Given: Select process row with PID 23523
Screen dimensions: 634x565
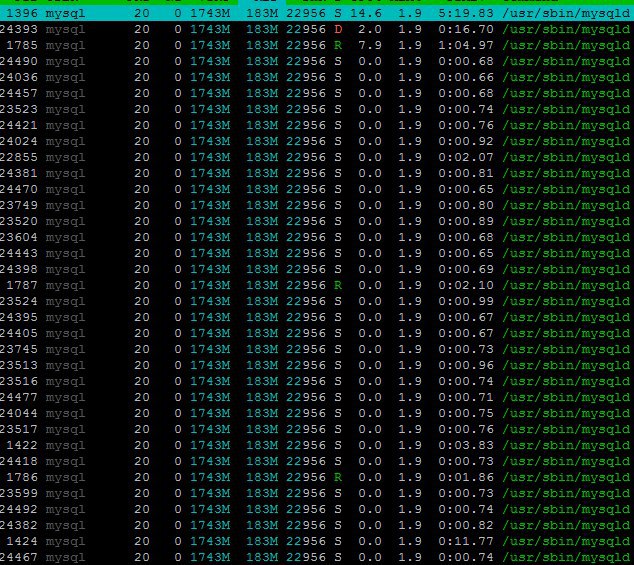Looking at the screenshot, I should tap(317, 109).
